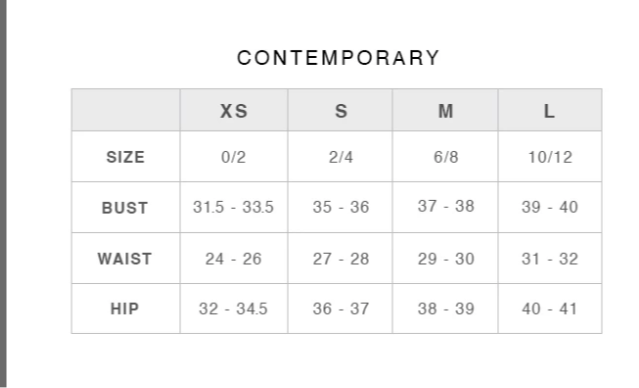639x388 pixels.
Task: Click the HIP row label
Action: click(126, 309)
